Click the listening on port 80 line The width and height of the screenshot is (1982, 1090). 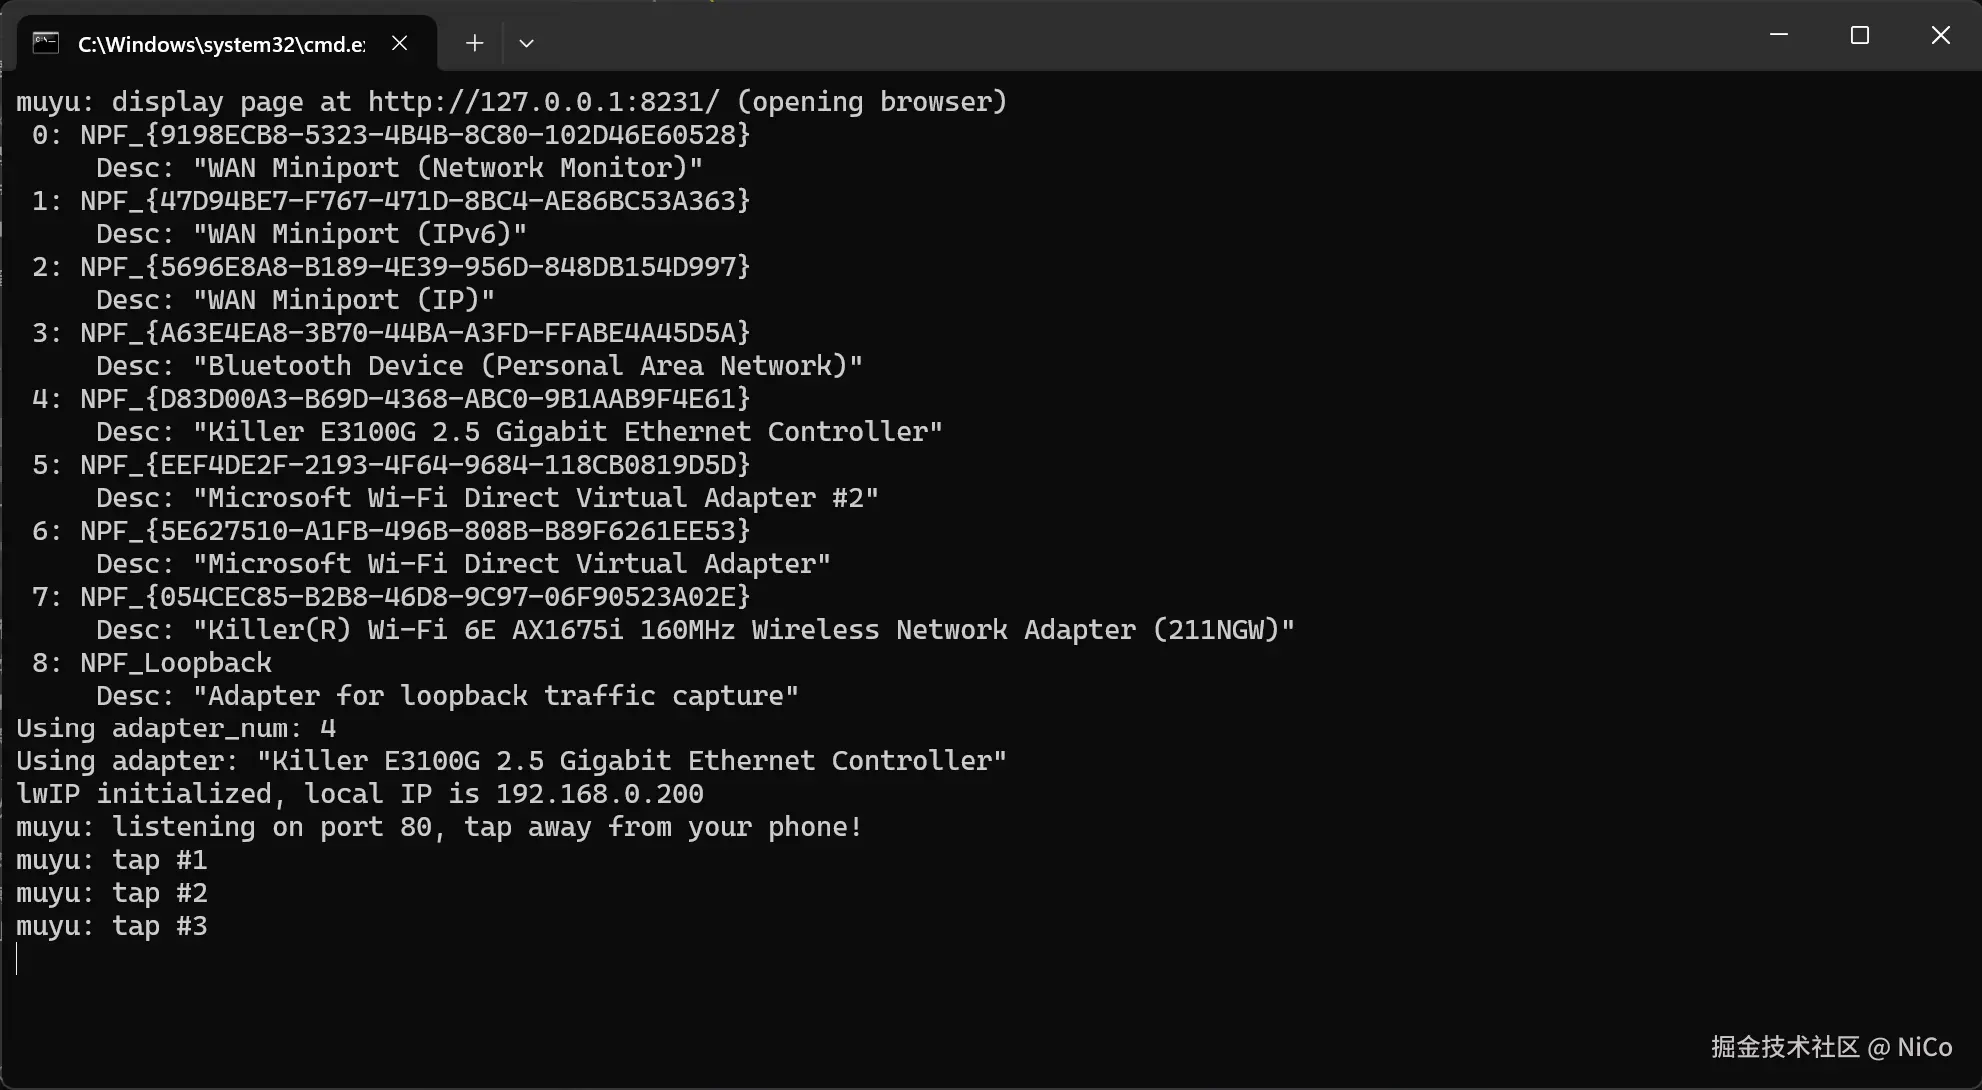(439, 827)
